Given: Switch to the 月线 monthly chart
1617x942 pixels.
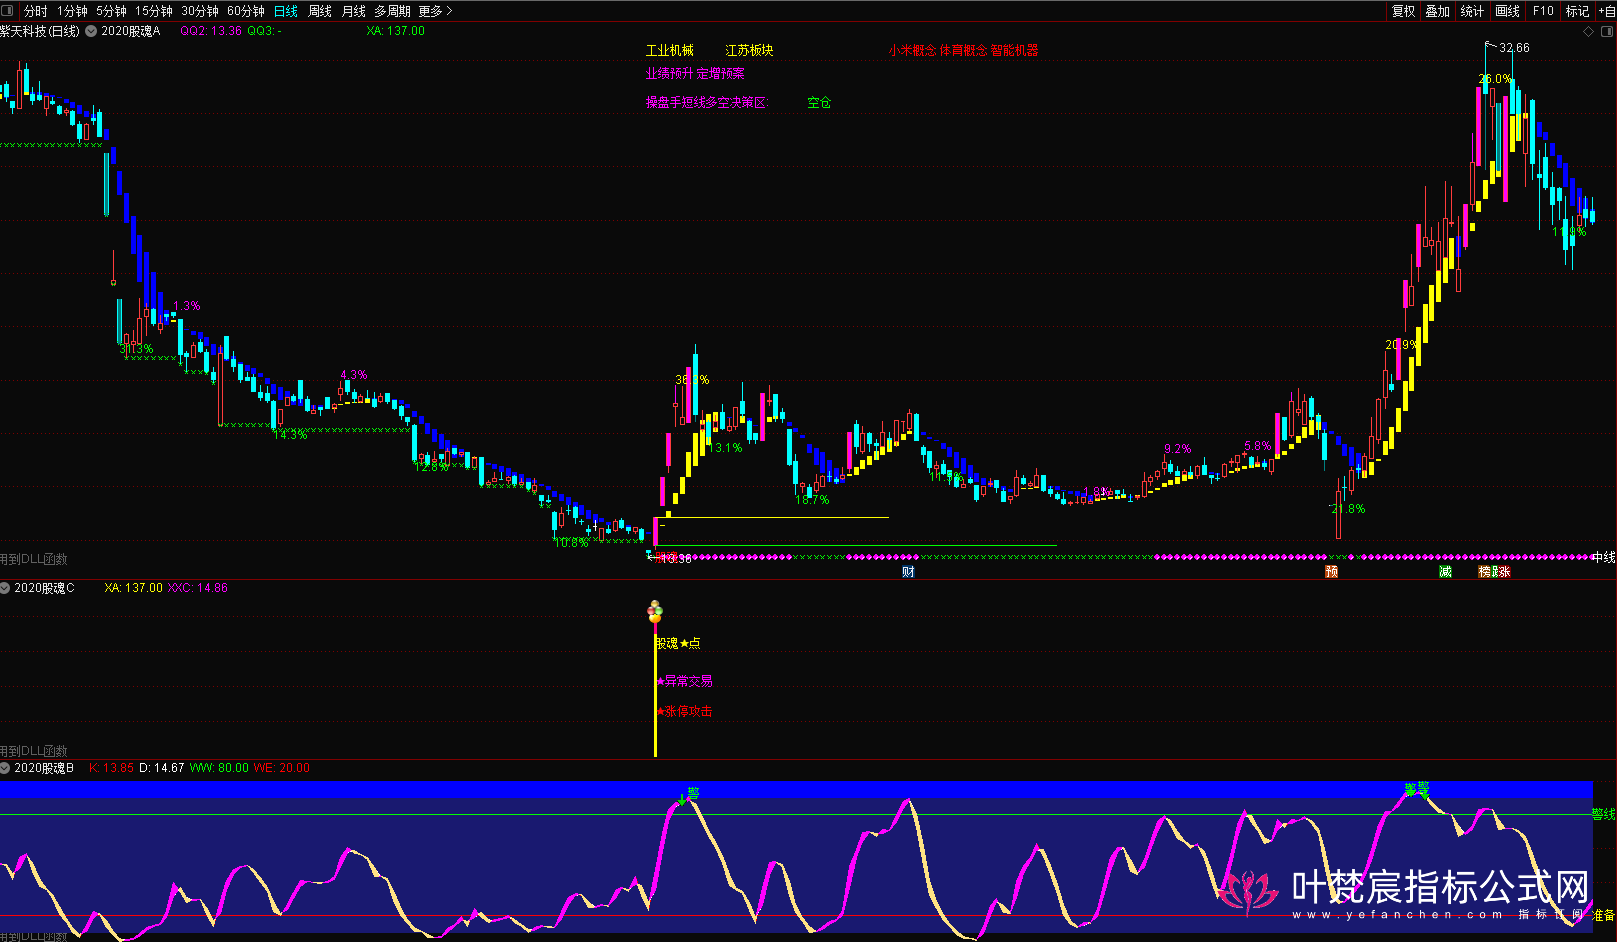Looking at the screenshot, I should pos(354,11).
